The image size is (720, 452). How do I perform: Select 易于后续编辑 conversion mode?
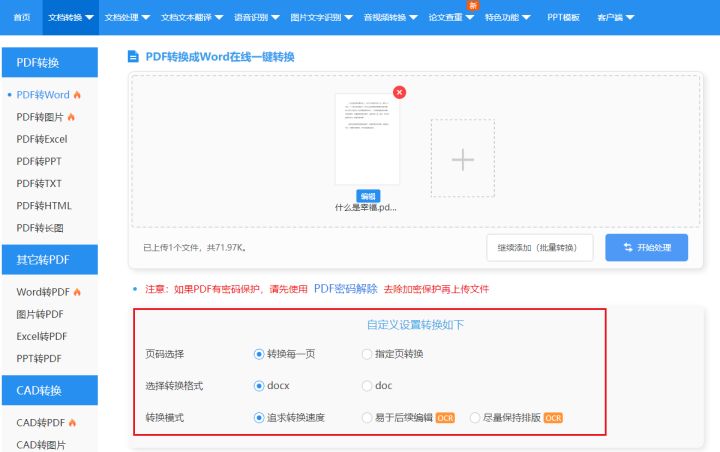(367, 417)
